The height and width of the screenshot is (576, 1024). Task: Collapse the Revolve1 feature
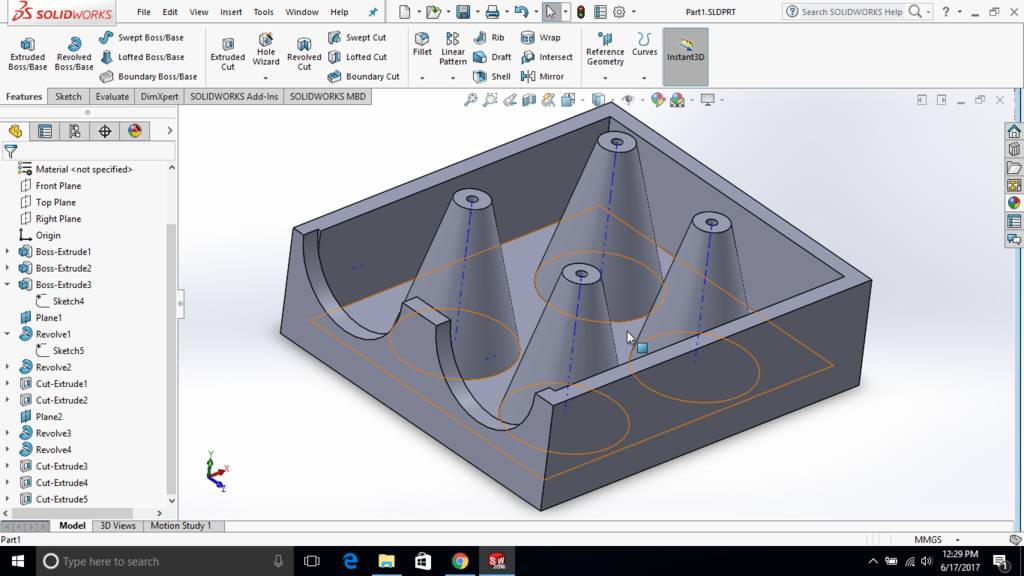(7, 334)
